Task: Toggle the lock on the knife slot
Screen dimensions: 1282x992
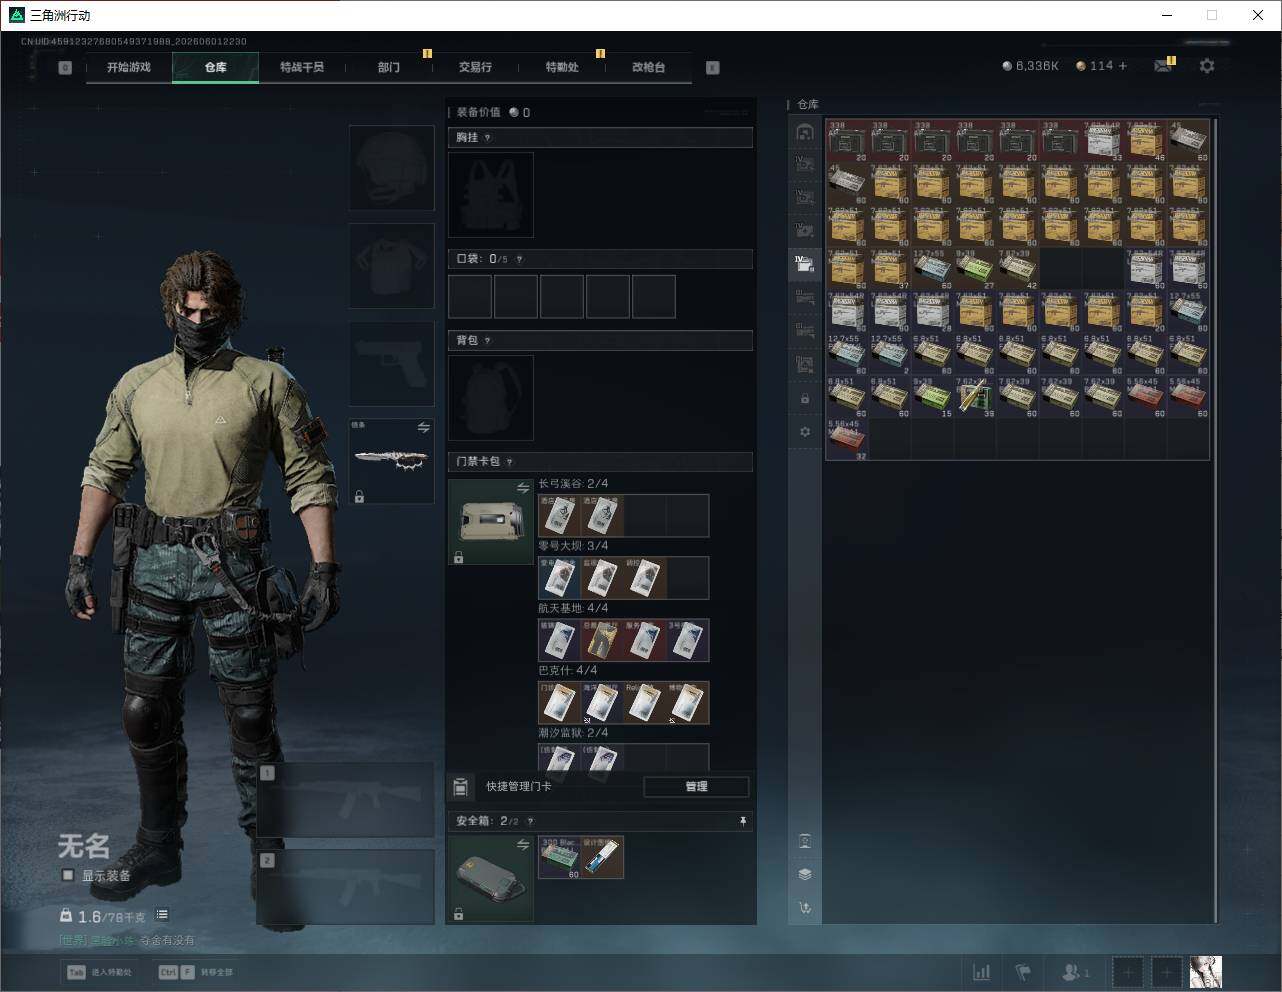Action: coord(359,497)
